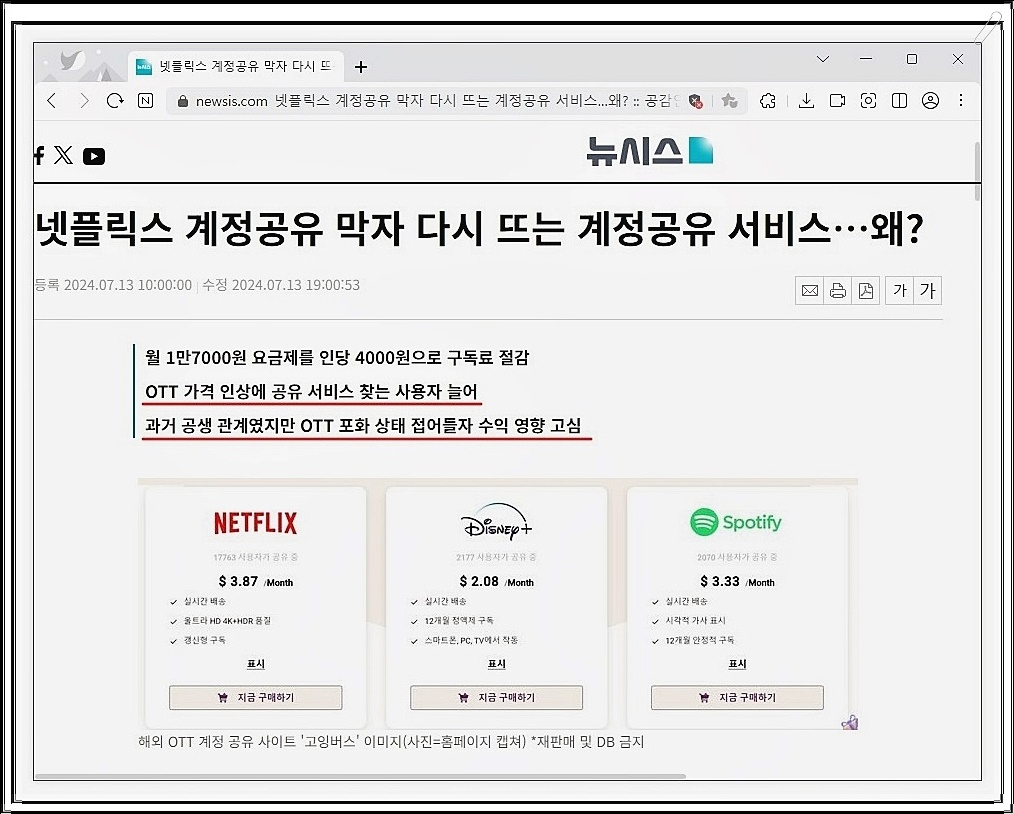The image size is (1014, 814).
Task: Click subheading 과거 공생 관계였지만 OTT 포화
Action: point(363,426)
